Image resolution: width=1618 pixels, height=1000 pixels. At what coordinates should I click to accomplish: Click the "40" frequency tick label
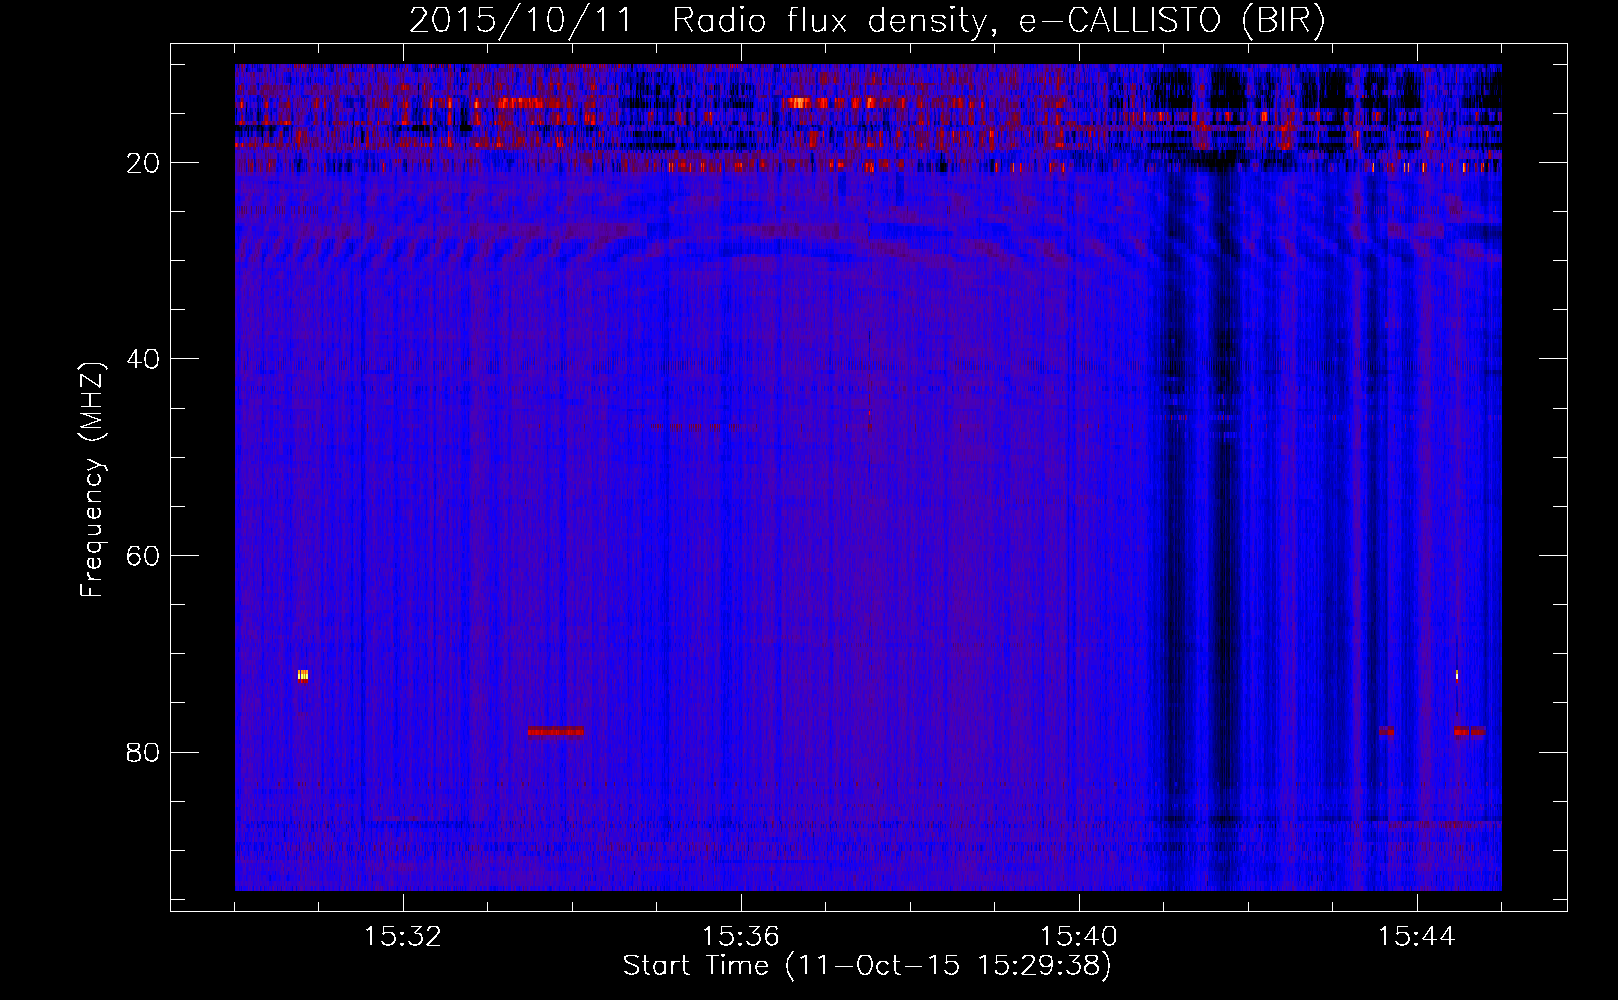144,359
